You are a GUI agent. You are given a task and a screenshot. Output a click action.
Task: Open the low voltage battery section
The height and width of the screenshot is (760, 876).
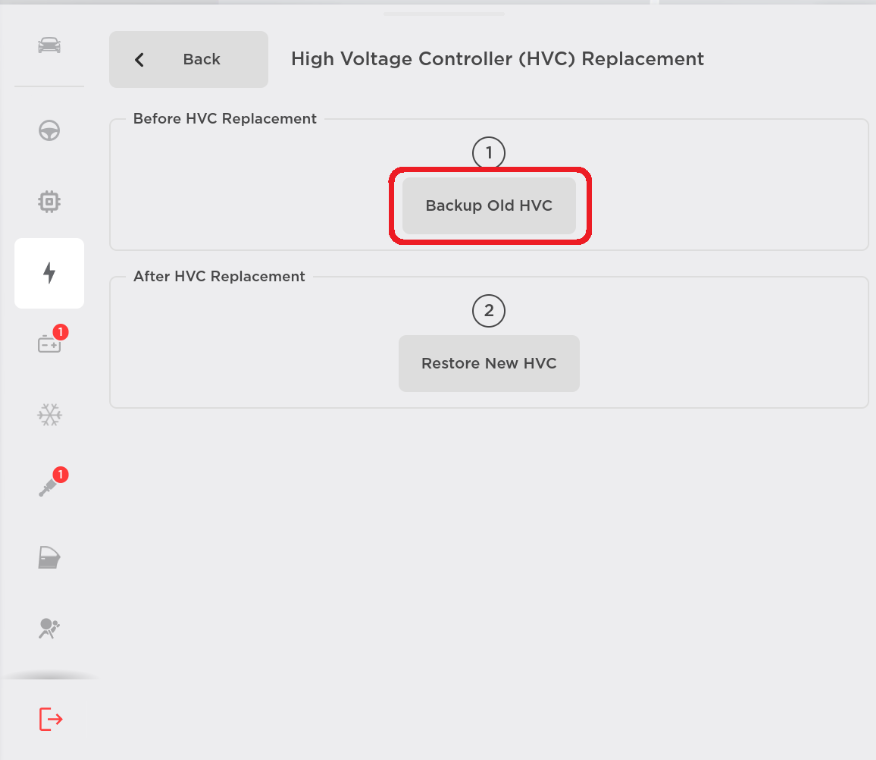(x=48, y=344)
